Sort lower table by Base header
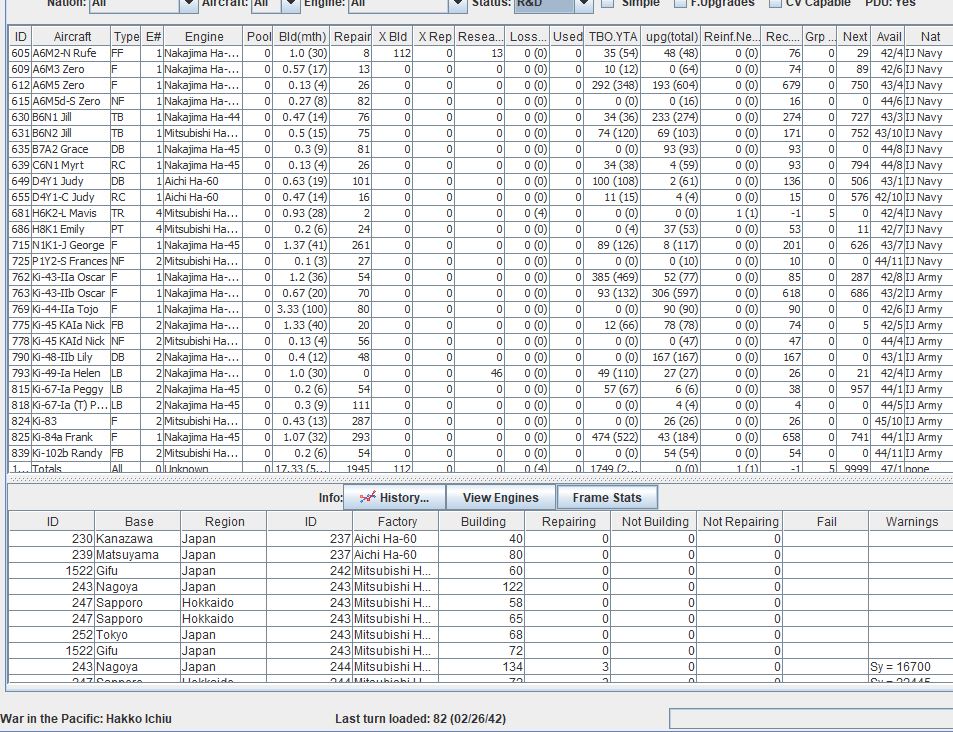The height and width of the screenshot is (732, 953). pos(139,522)
